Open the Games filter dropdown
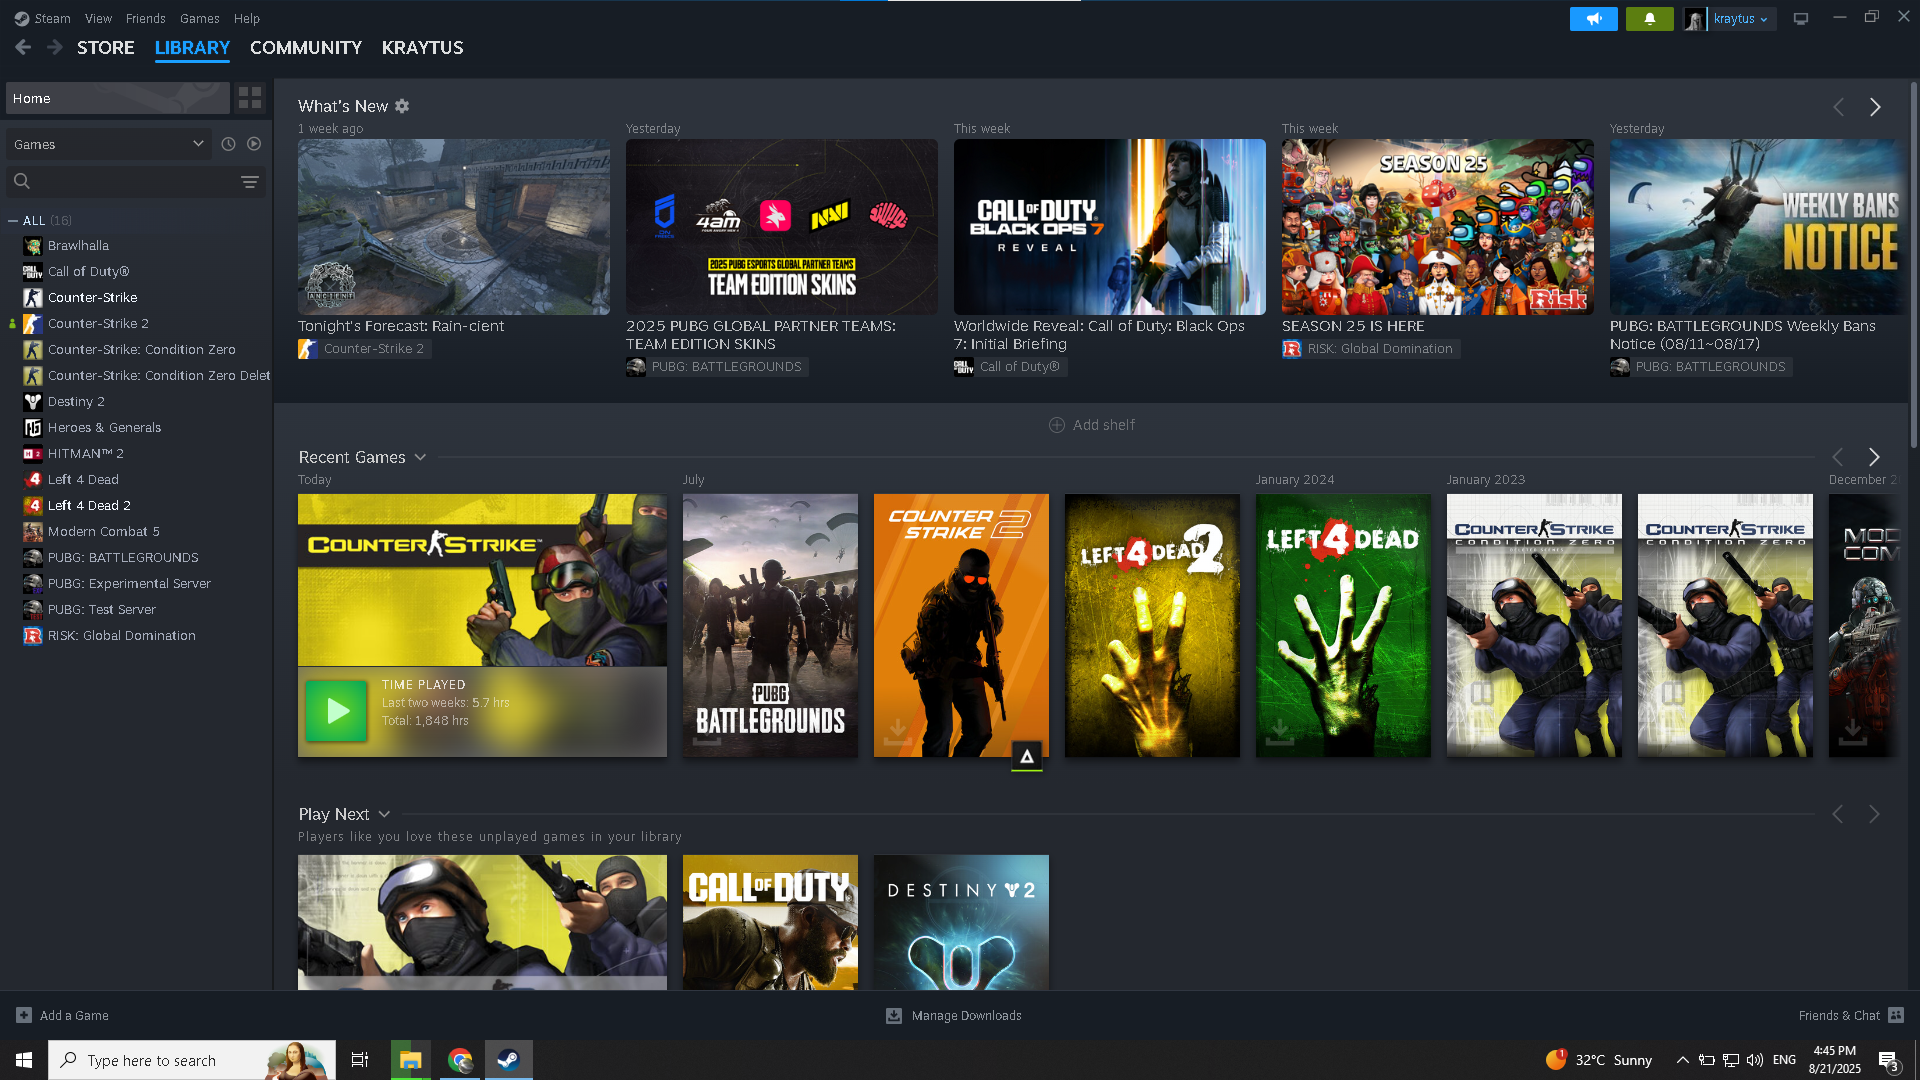This screenshot has height=1080, width=1920. pyautogui.click(x=108, y=144)
